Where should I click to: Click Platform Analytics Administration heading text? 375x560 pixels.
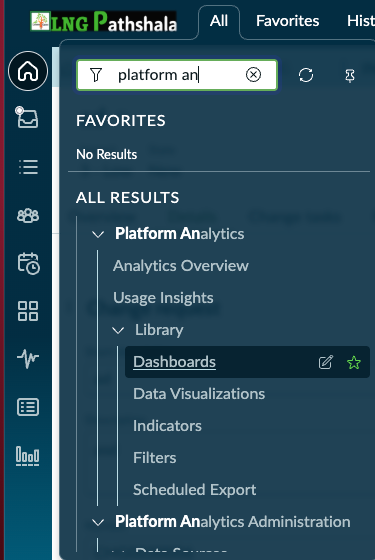click(x=232, y=522)
